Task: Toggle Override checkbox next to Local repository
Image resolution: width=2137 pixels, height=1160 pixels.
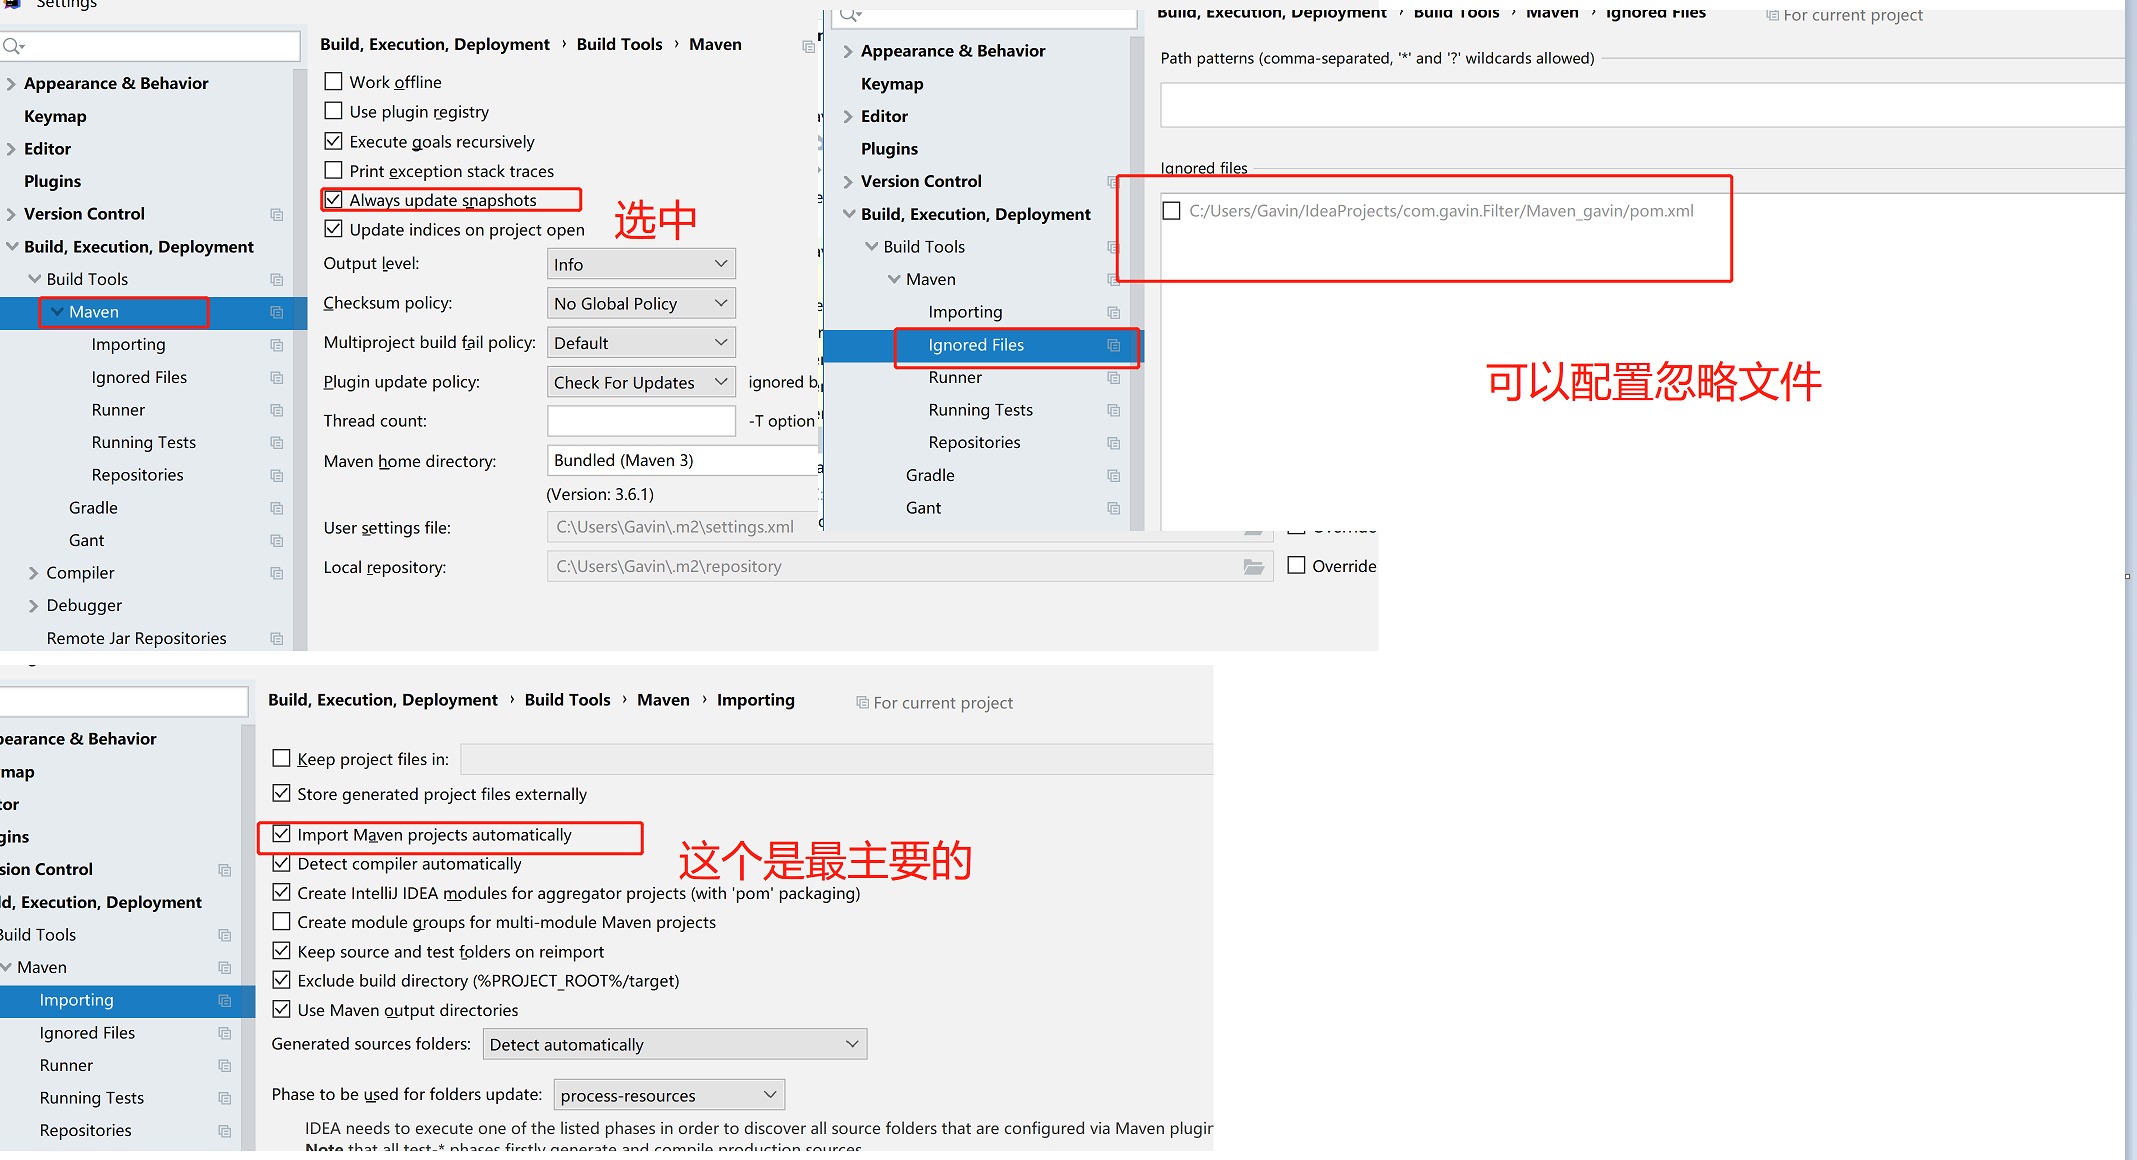Action: (1297, 566)
